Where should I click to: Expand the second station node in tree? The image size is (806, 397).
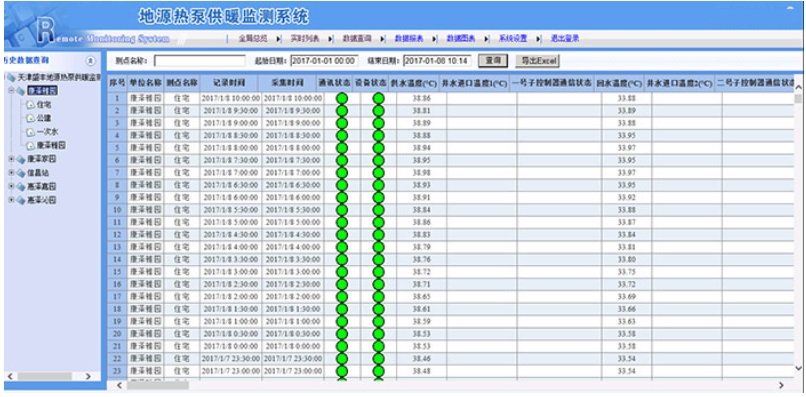point(11,159)
